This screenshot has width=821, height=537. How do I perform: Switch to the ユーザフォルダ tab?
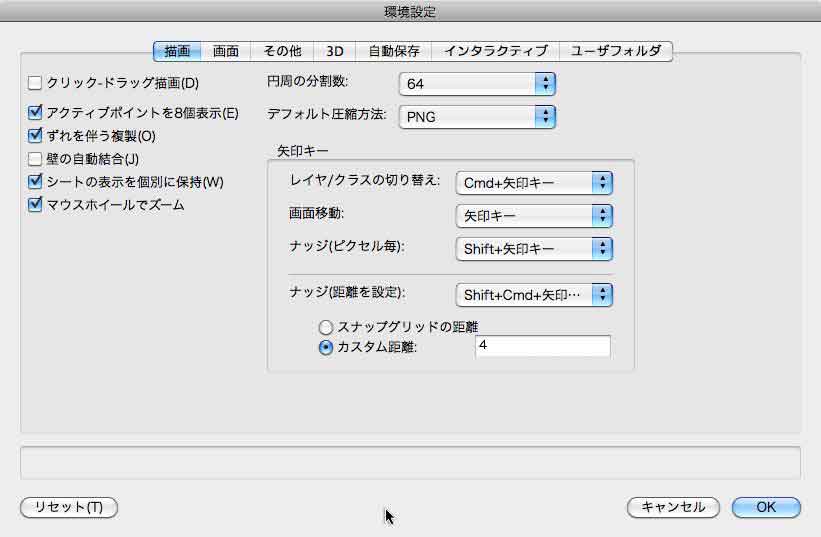(615, 51)
